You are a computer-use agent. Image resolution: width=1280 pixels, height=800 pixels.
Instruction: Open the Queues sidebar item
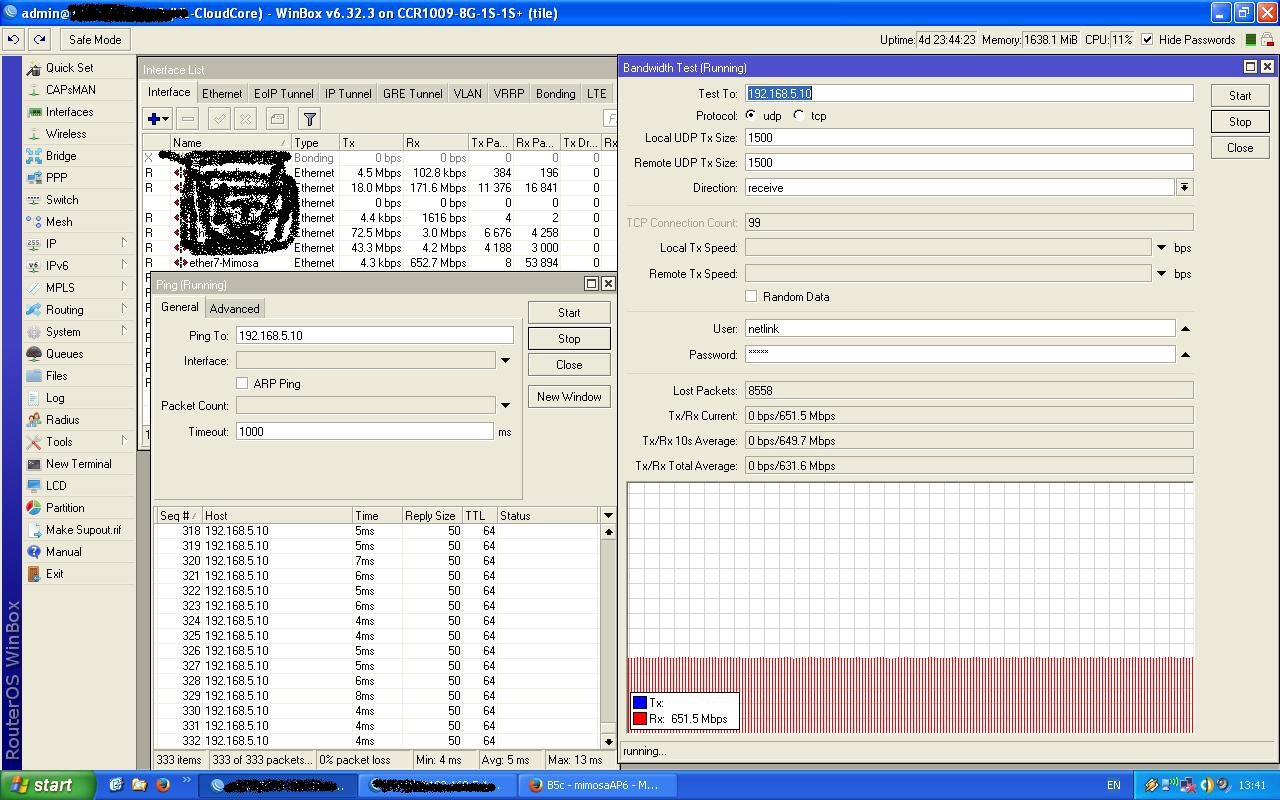(x=64, y=354)
